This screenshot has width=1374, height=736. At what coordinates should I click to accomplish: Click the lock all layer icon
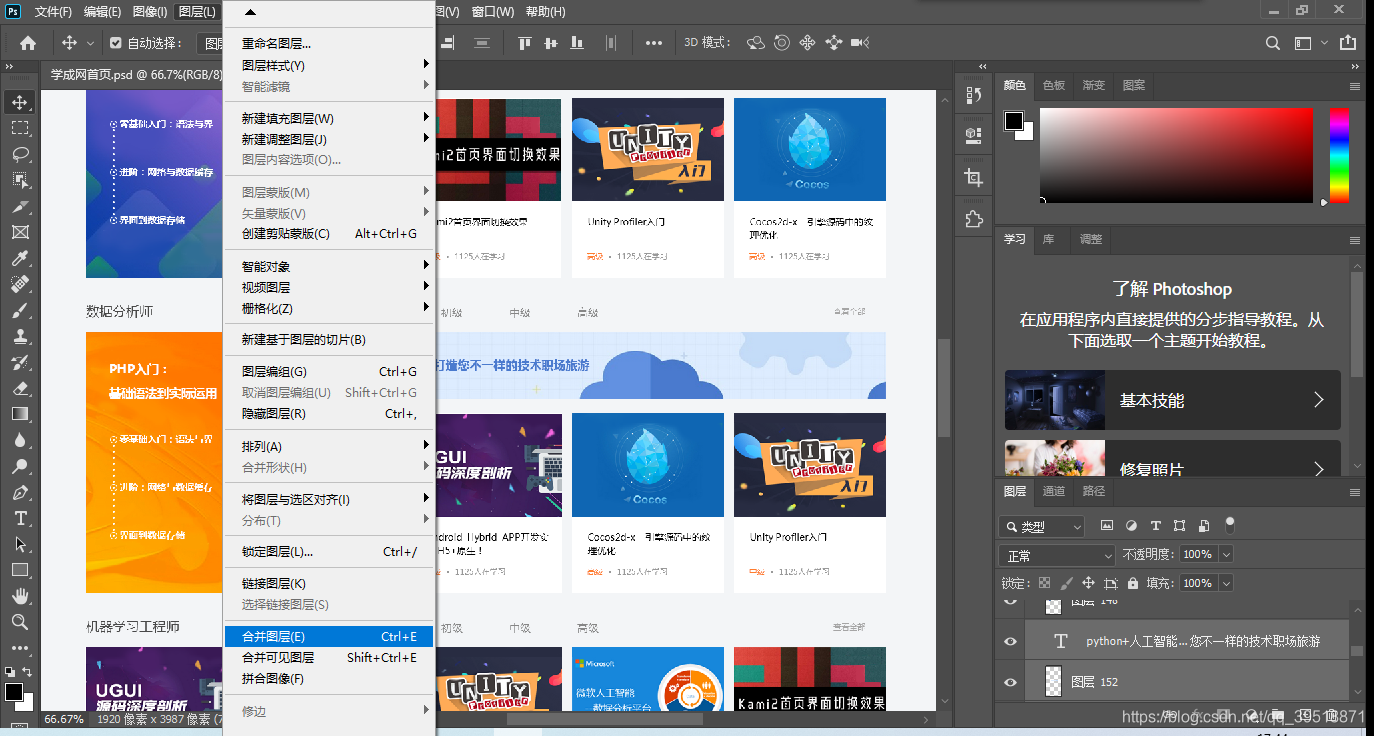tap(1132, 583)
